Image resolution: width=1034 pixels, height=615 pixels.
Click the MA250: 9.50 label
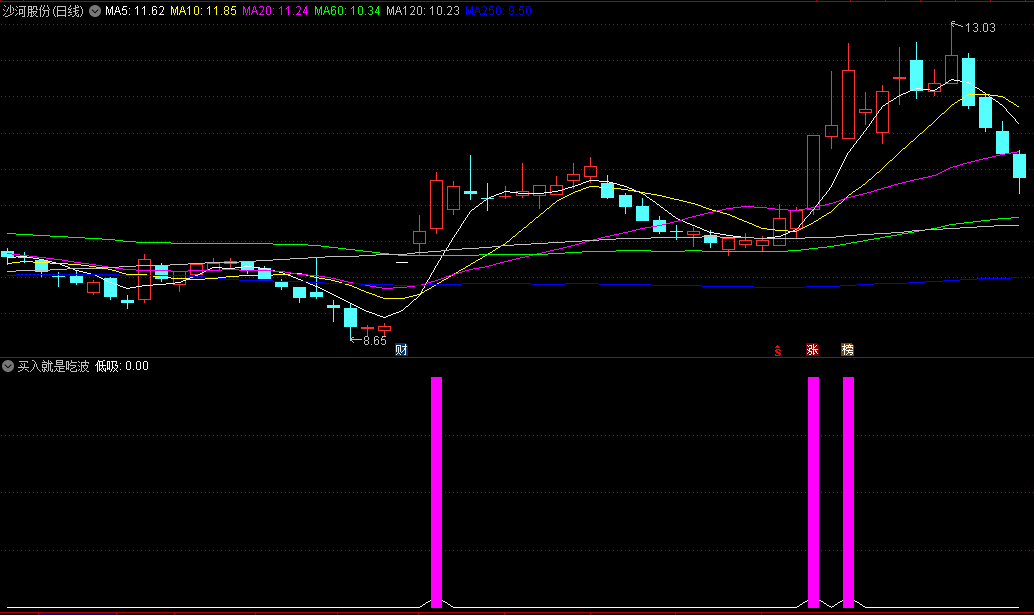(x=498, y=11)
